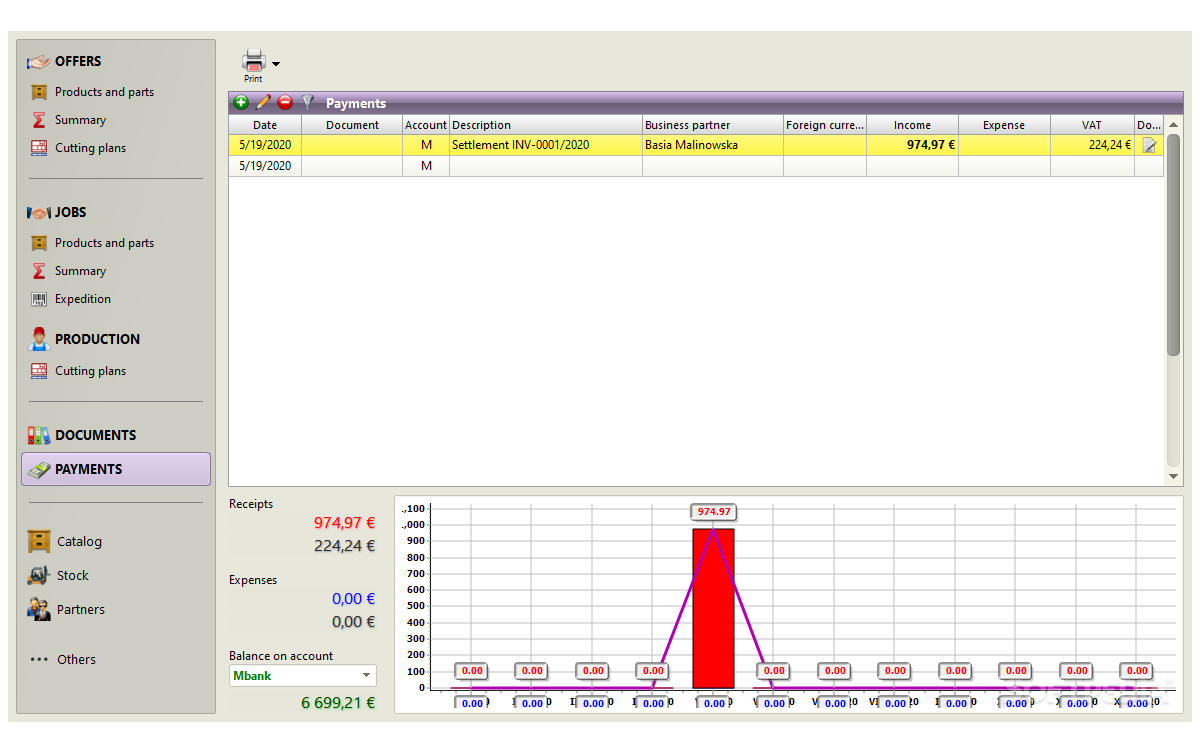The width and height of the screenshot is (1200, 730).
Task: Edit the payment with the pencil icon
Action: click(x=263, y=102)
